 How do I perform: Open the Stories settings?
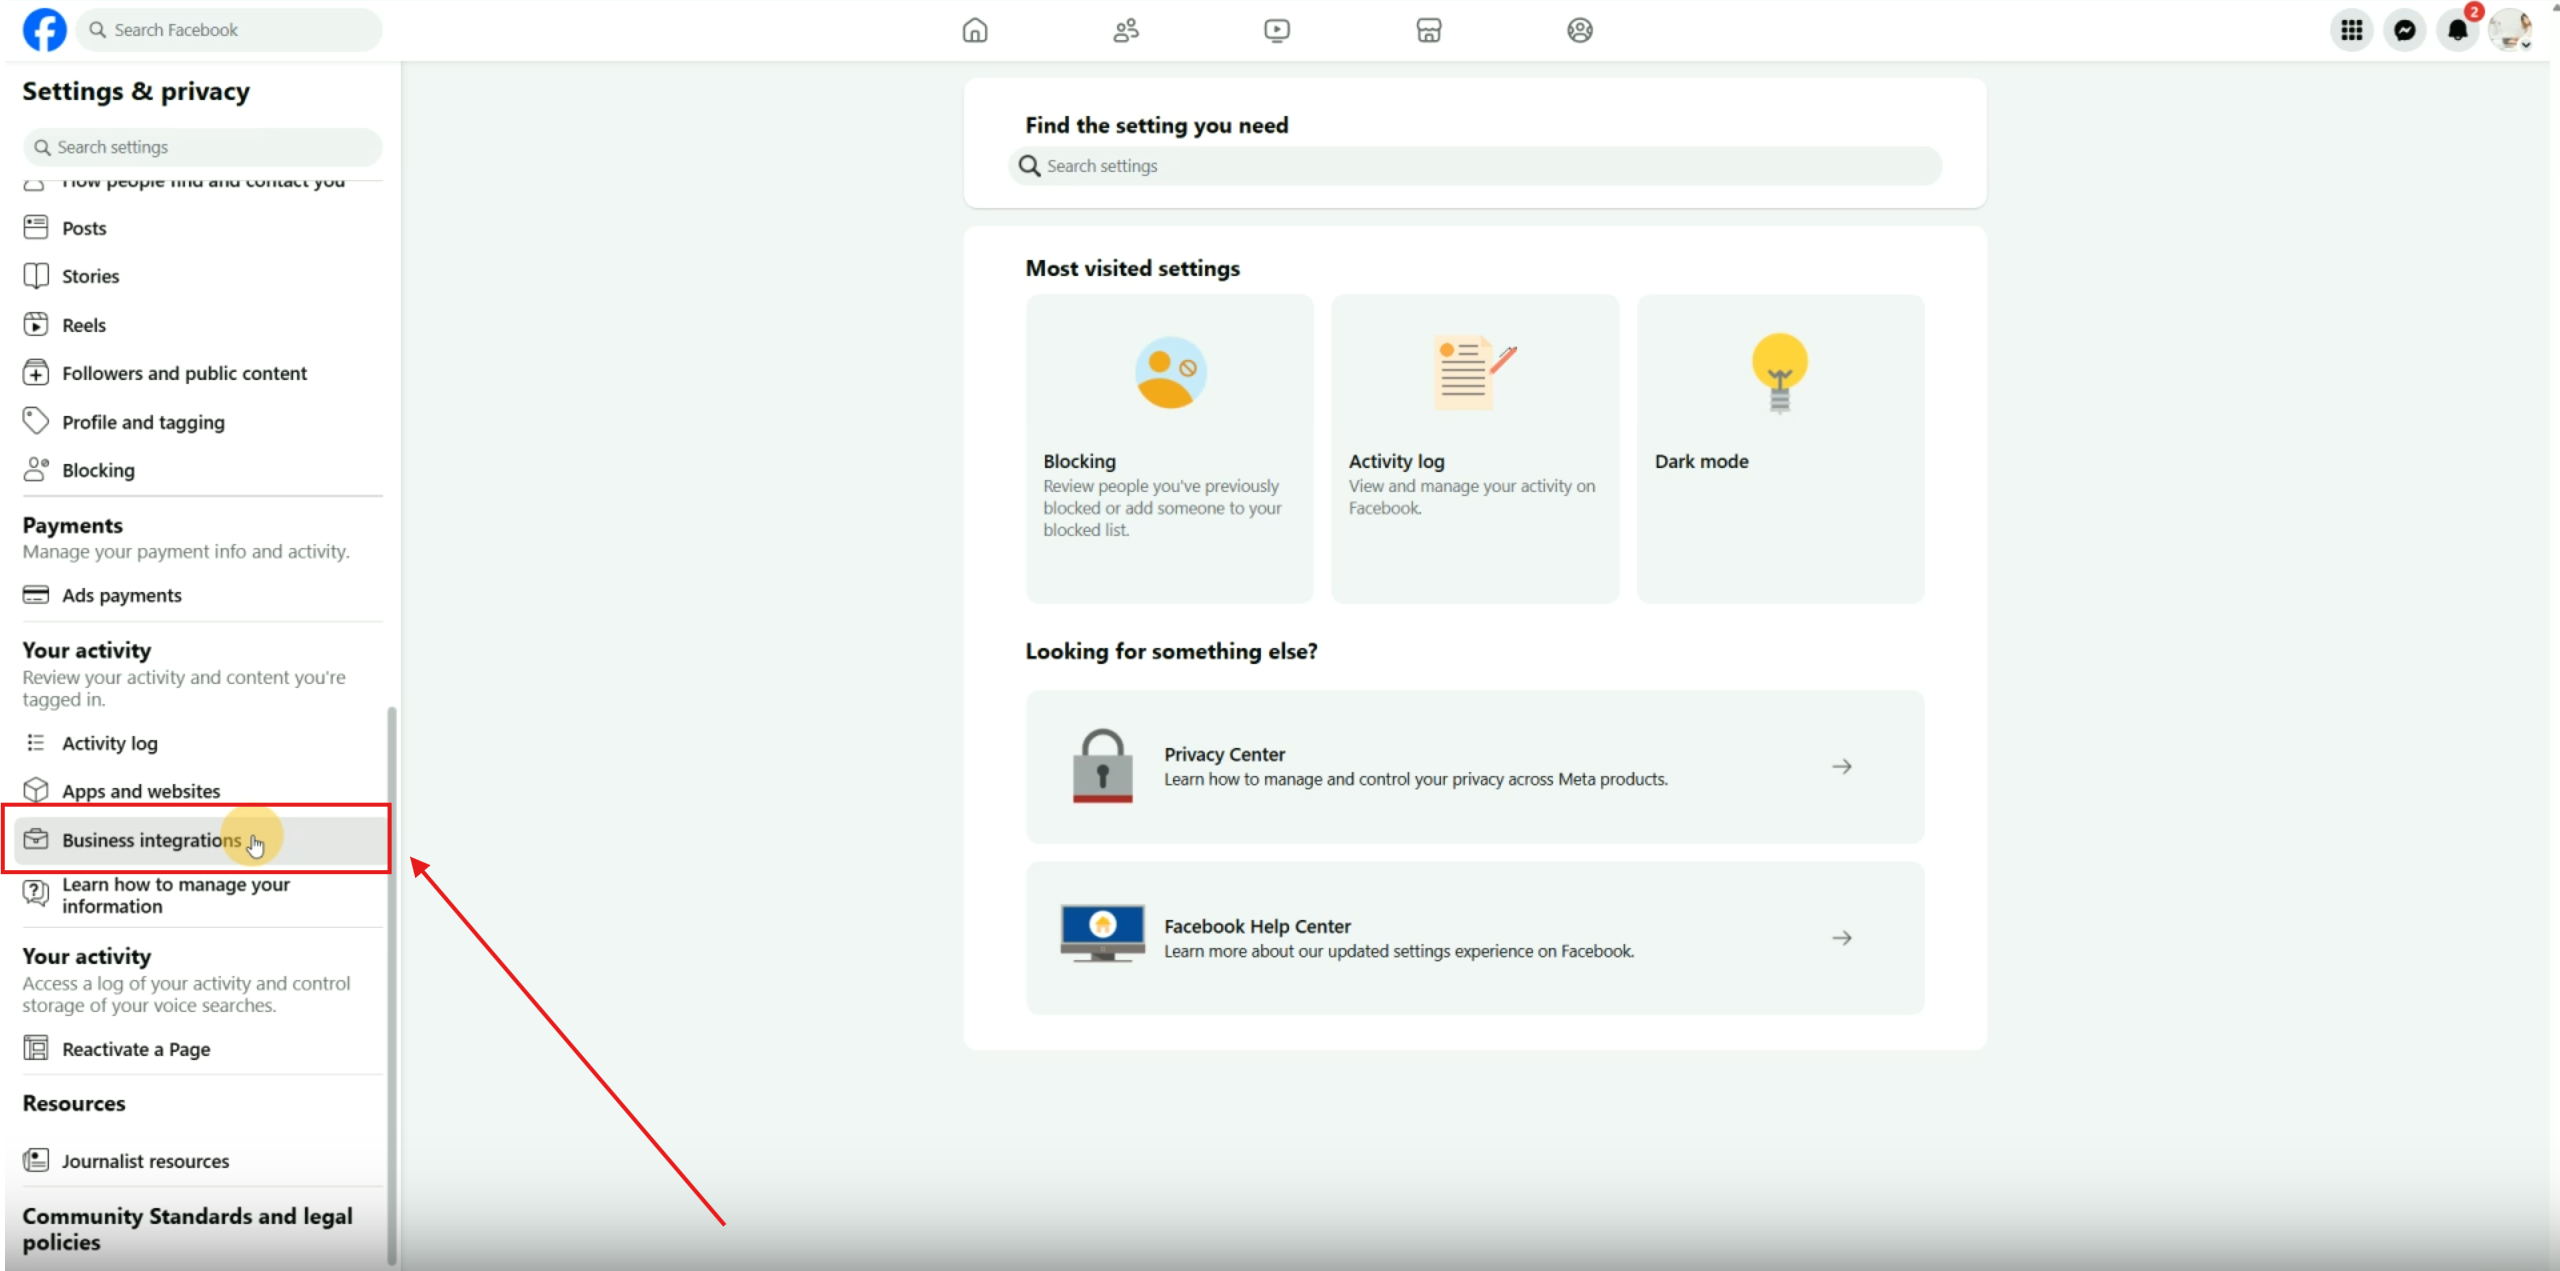(201, 276)
